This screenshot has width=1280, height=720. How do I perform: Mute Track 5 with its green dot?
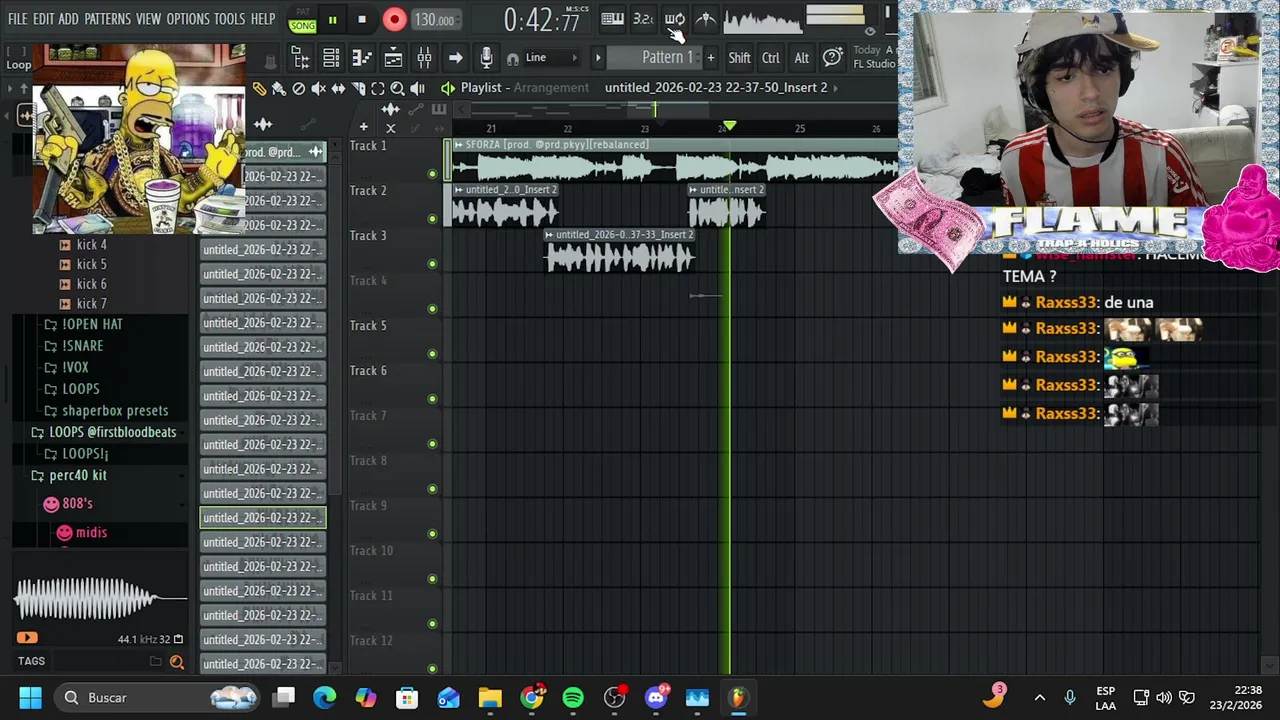pyautogui.click(x=432, y=354)
